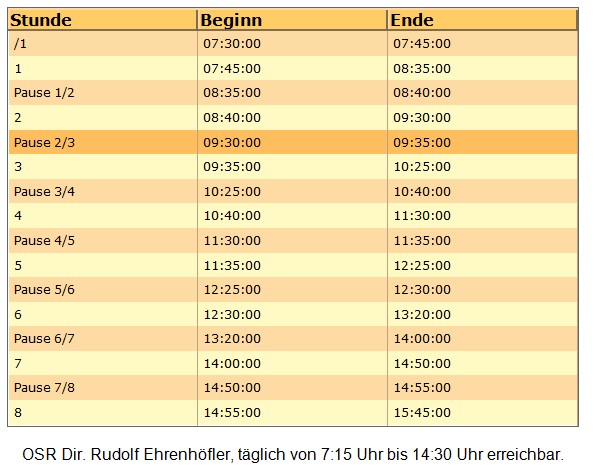Click begin time 14:00:00 of lesson 7
The width and height of the screenshot is (597, 471).
click(232, 364)
